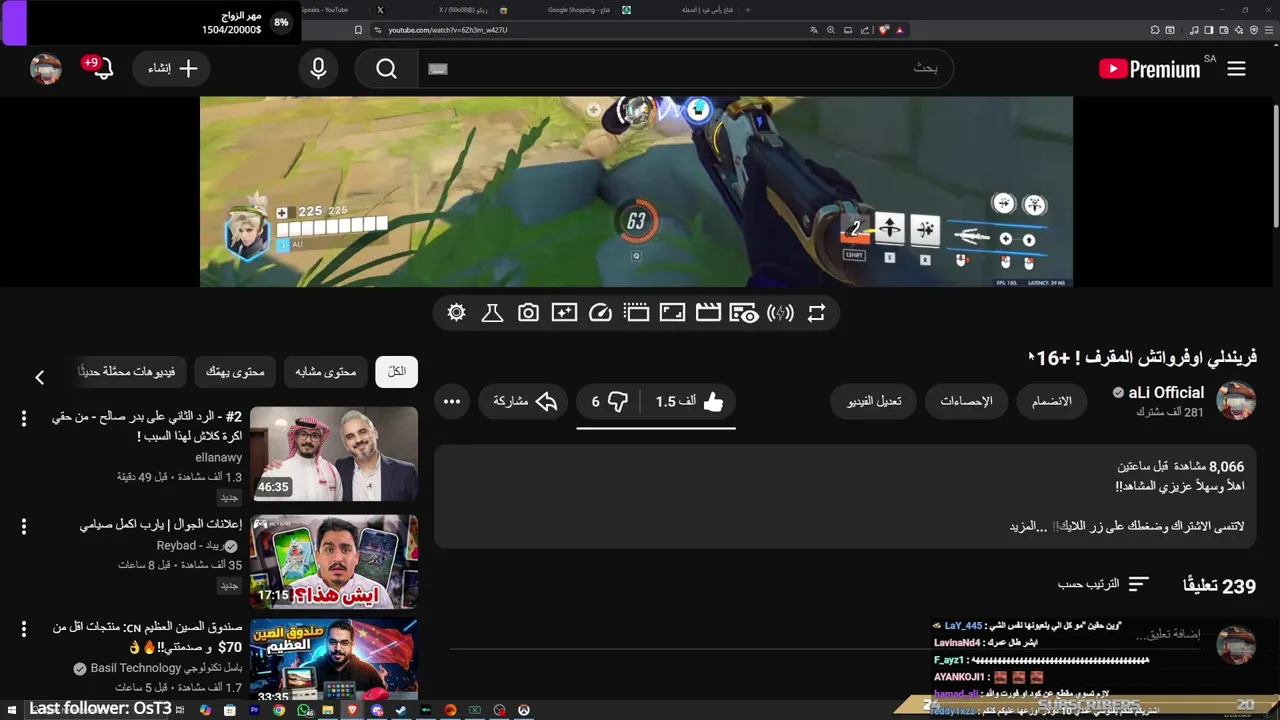Click the search magnifier button
The image size is (1280, 720).
pyautogui.click(x=387, y=68)
